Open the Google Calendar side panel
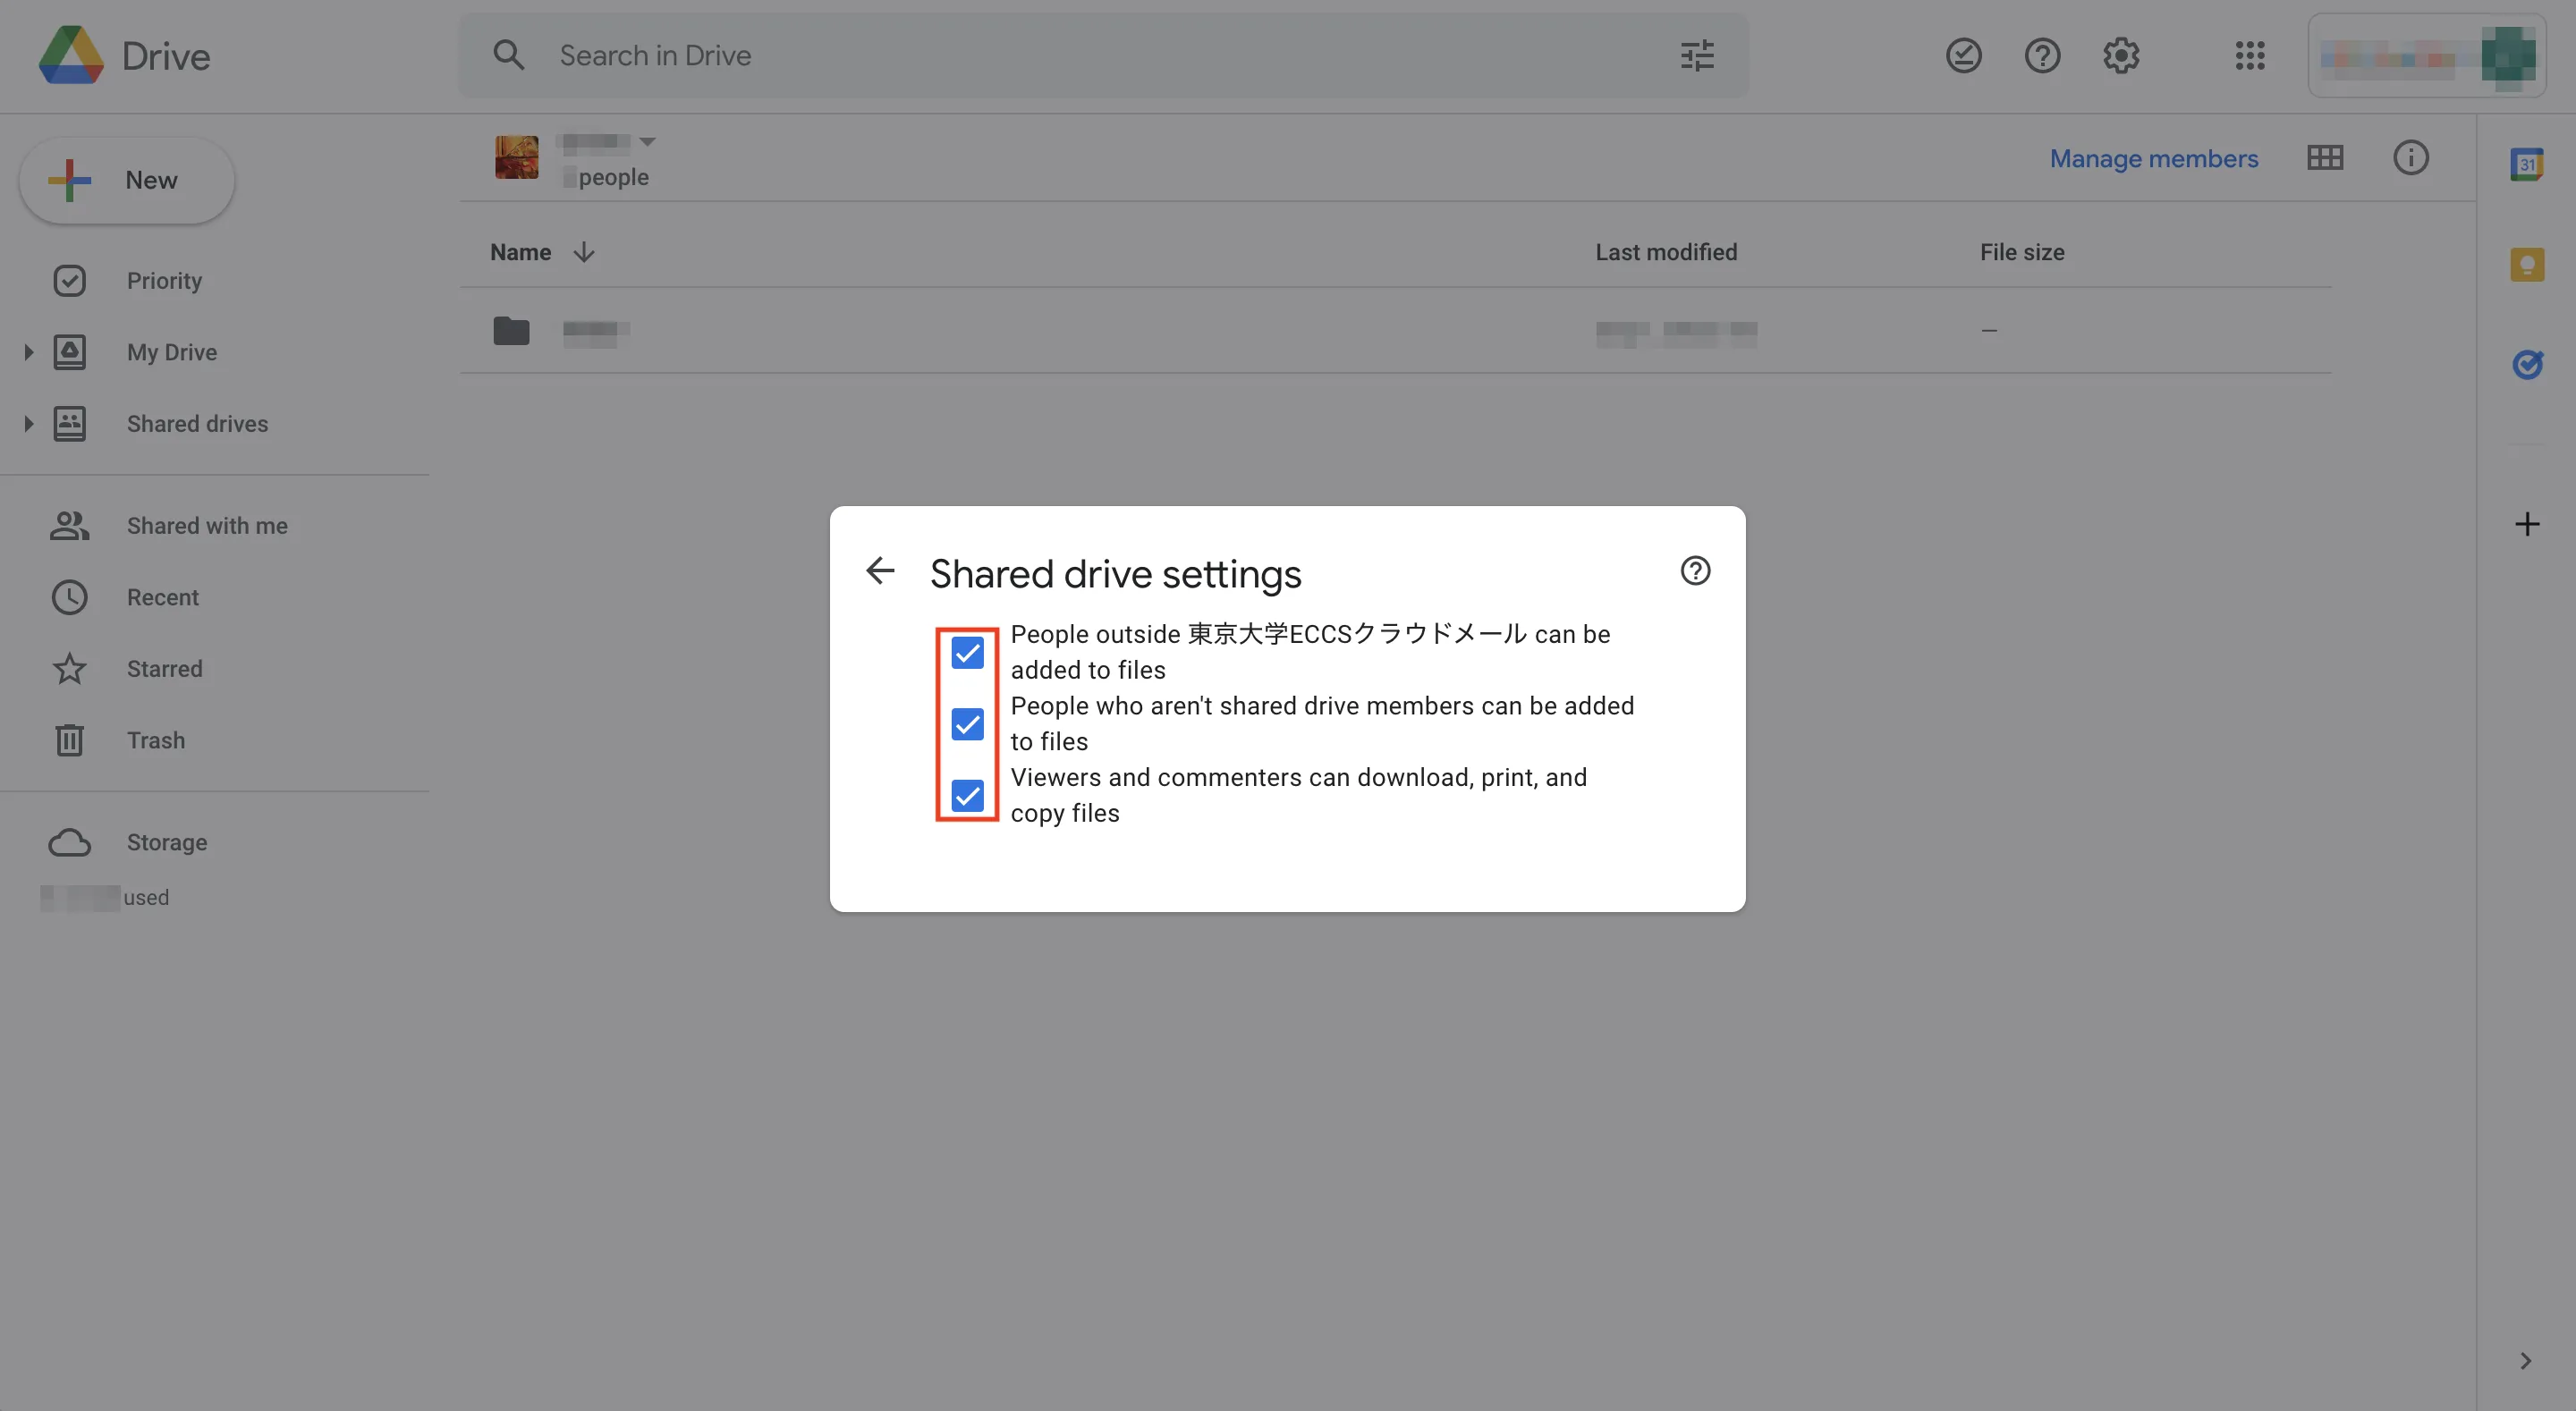Image resolution: width=2576 pixels, height=1411 pixels. tap(2526, 164)
